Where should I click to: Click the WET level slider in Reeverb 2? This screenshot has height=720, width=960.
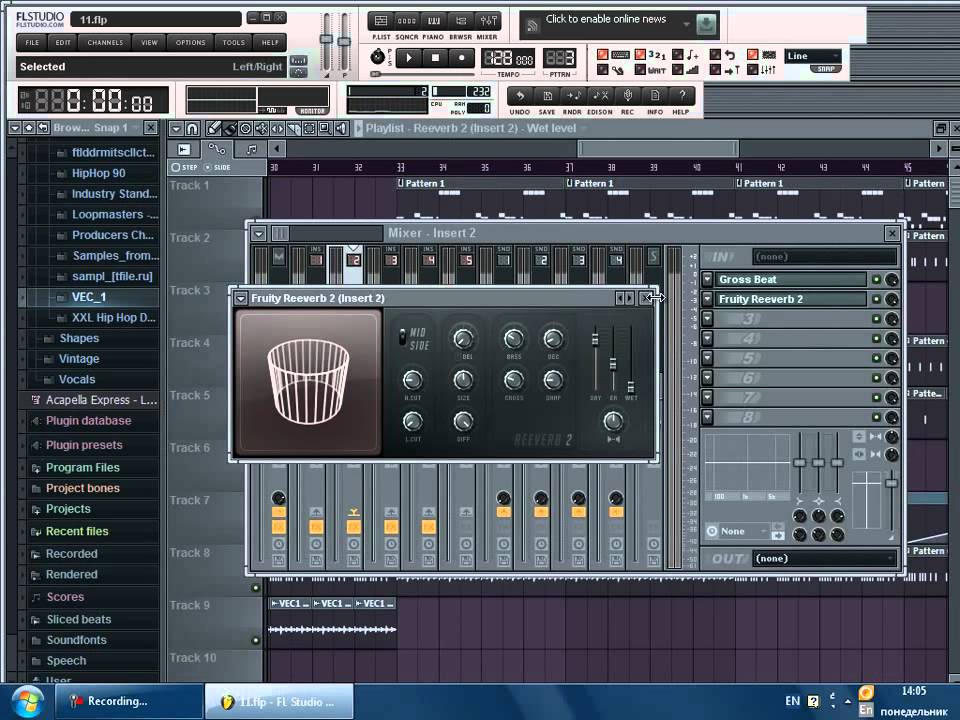tap(631, 385)
